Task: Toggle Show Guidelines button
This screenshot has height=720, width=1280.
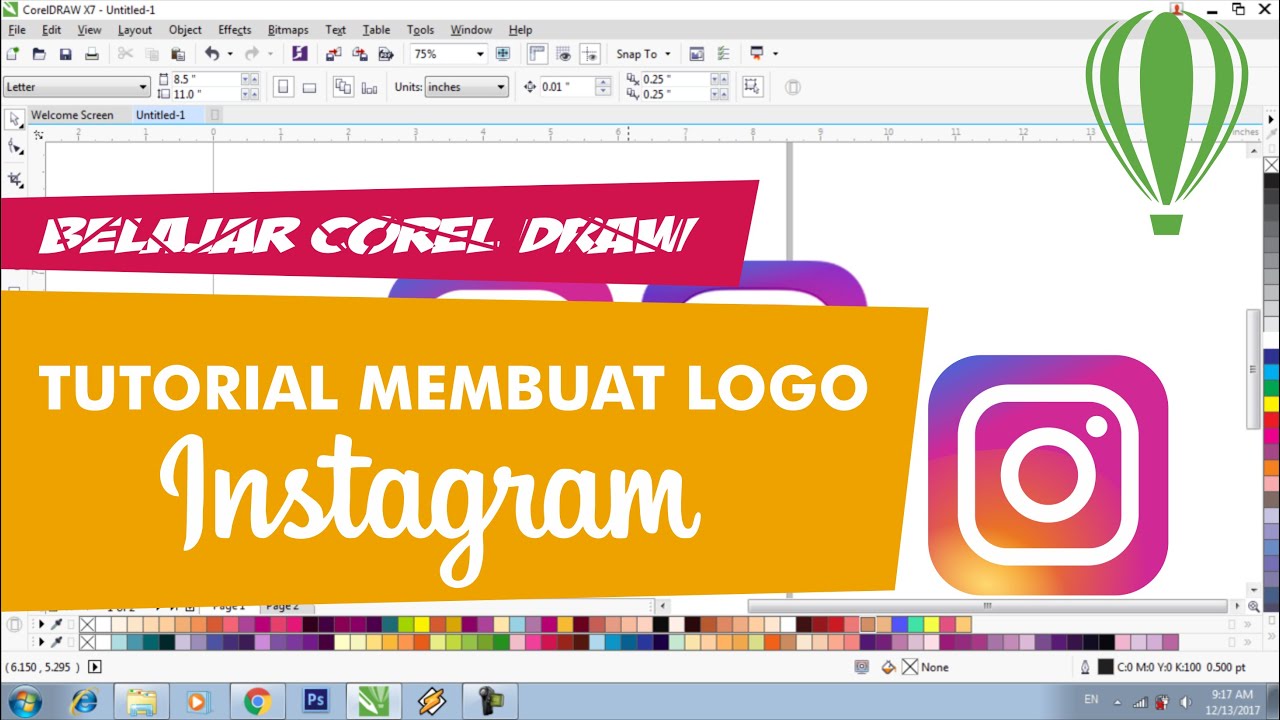Action: (x=589, y=54)
